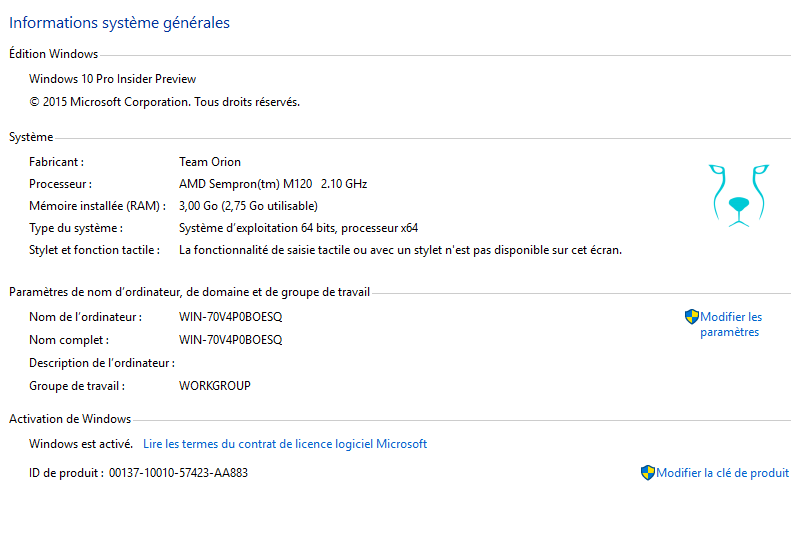Click the shield icon beside Modifier la clé de produit

click(x=648, y=473)
